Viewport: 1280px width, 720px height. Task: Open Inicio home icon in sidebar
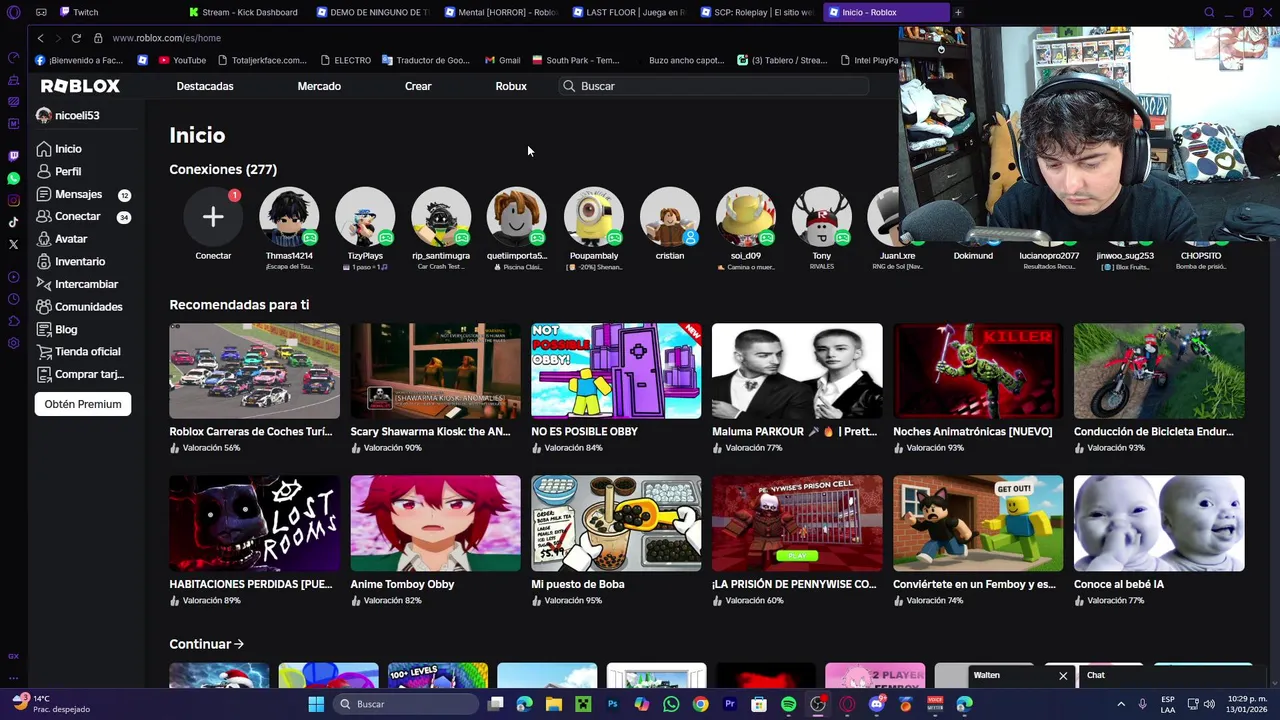(x=44, y=149)
